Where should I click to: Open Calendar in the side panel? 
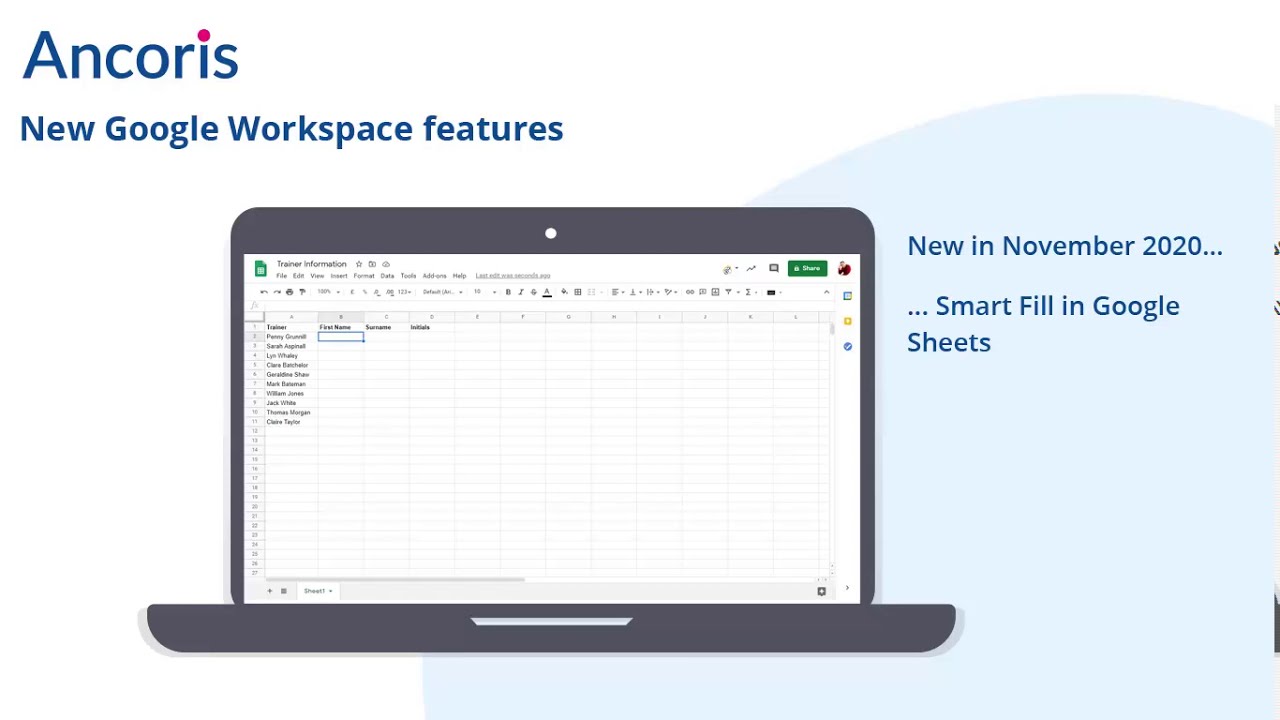(x=847, y=296)
